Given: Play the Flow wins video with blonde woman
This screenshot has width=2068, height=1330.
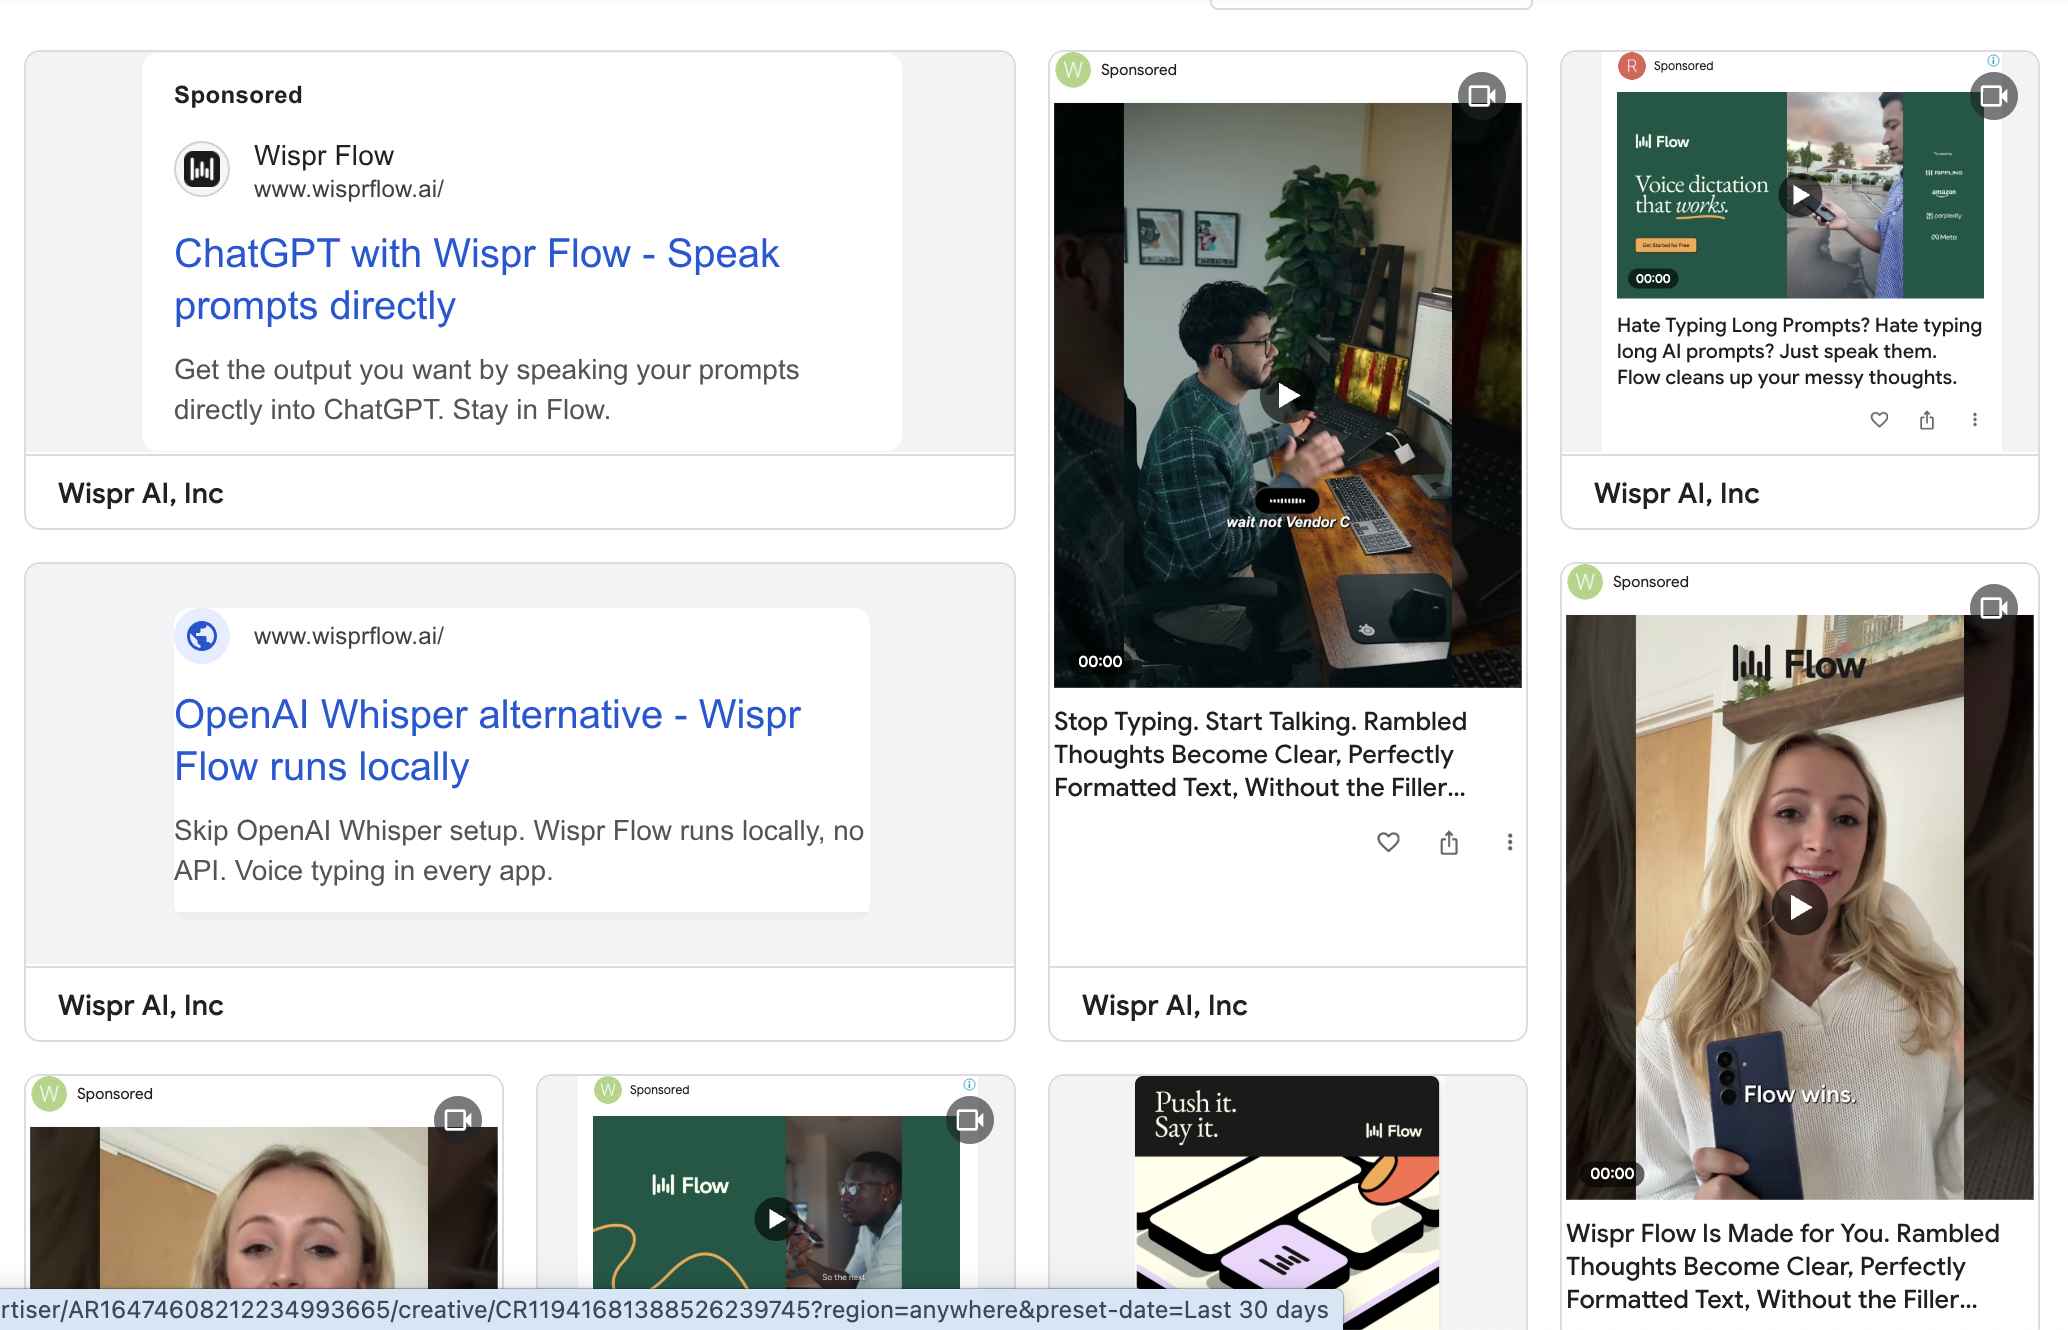Looking at the screenshot, I should [x=1800, y=907].
